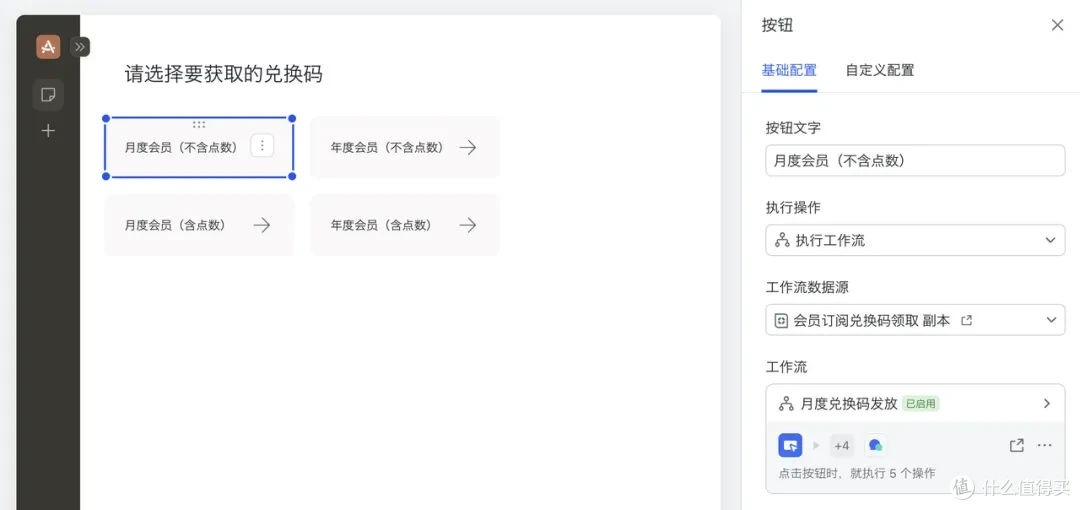1080x510 pixels.
Task: Click the 按钮 panel title
Action: click(x=777, y=26)
